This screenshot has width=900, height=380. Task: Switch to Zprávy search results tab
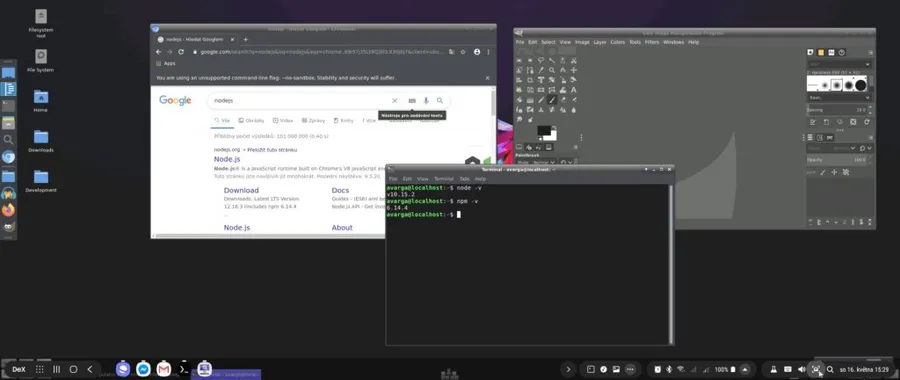(313, 121)
